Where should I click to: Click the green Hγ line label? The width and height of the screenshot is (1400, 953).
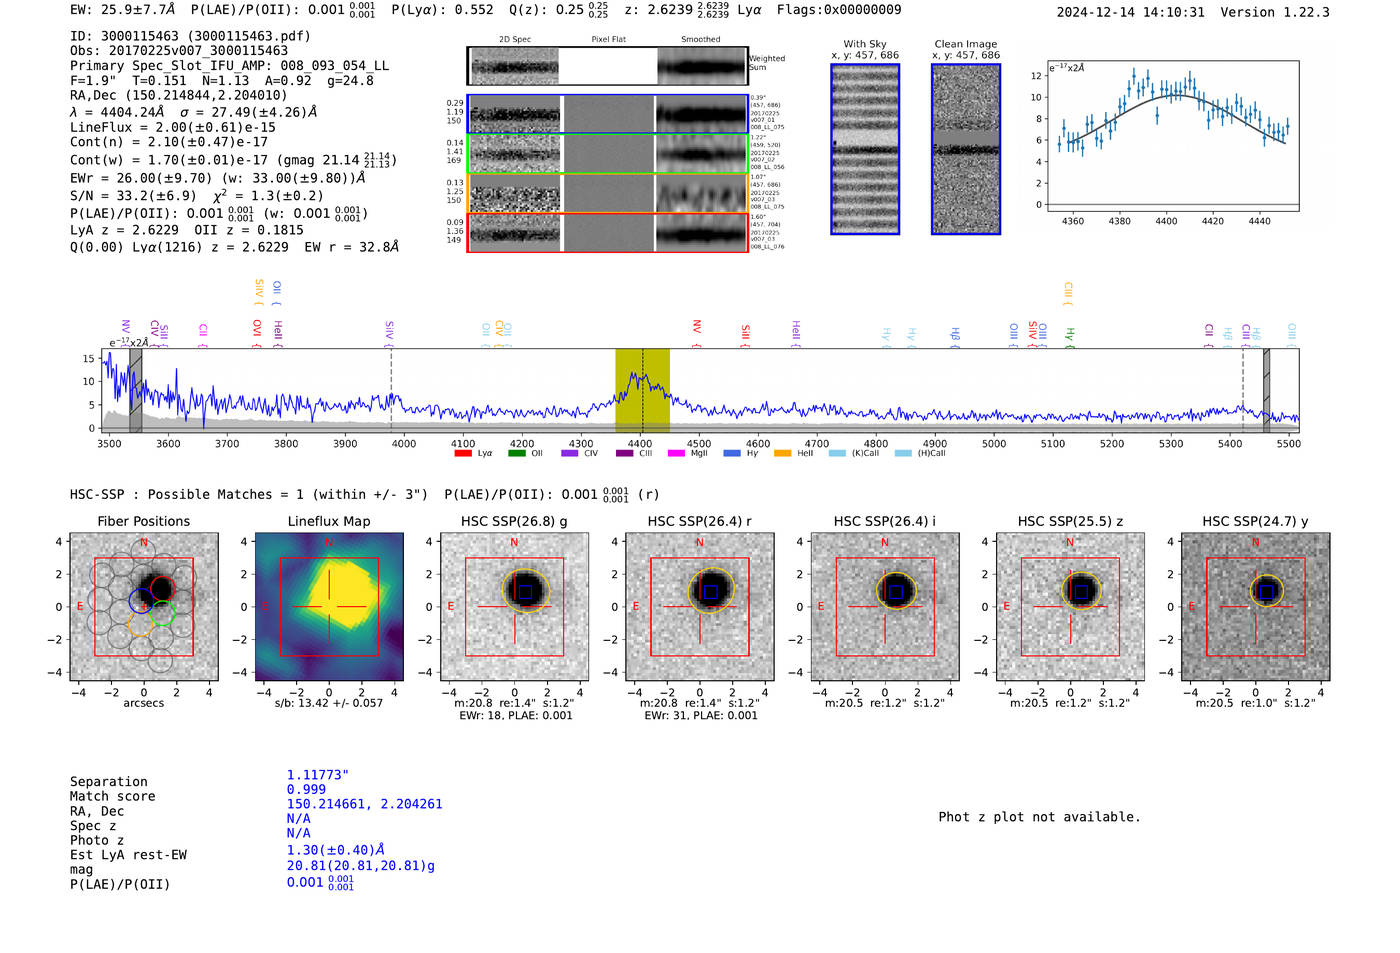(1069, 337)
